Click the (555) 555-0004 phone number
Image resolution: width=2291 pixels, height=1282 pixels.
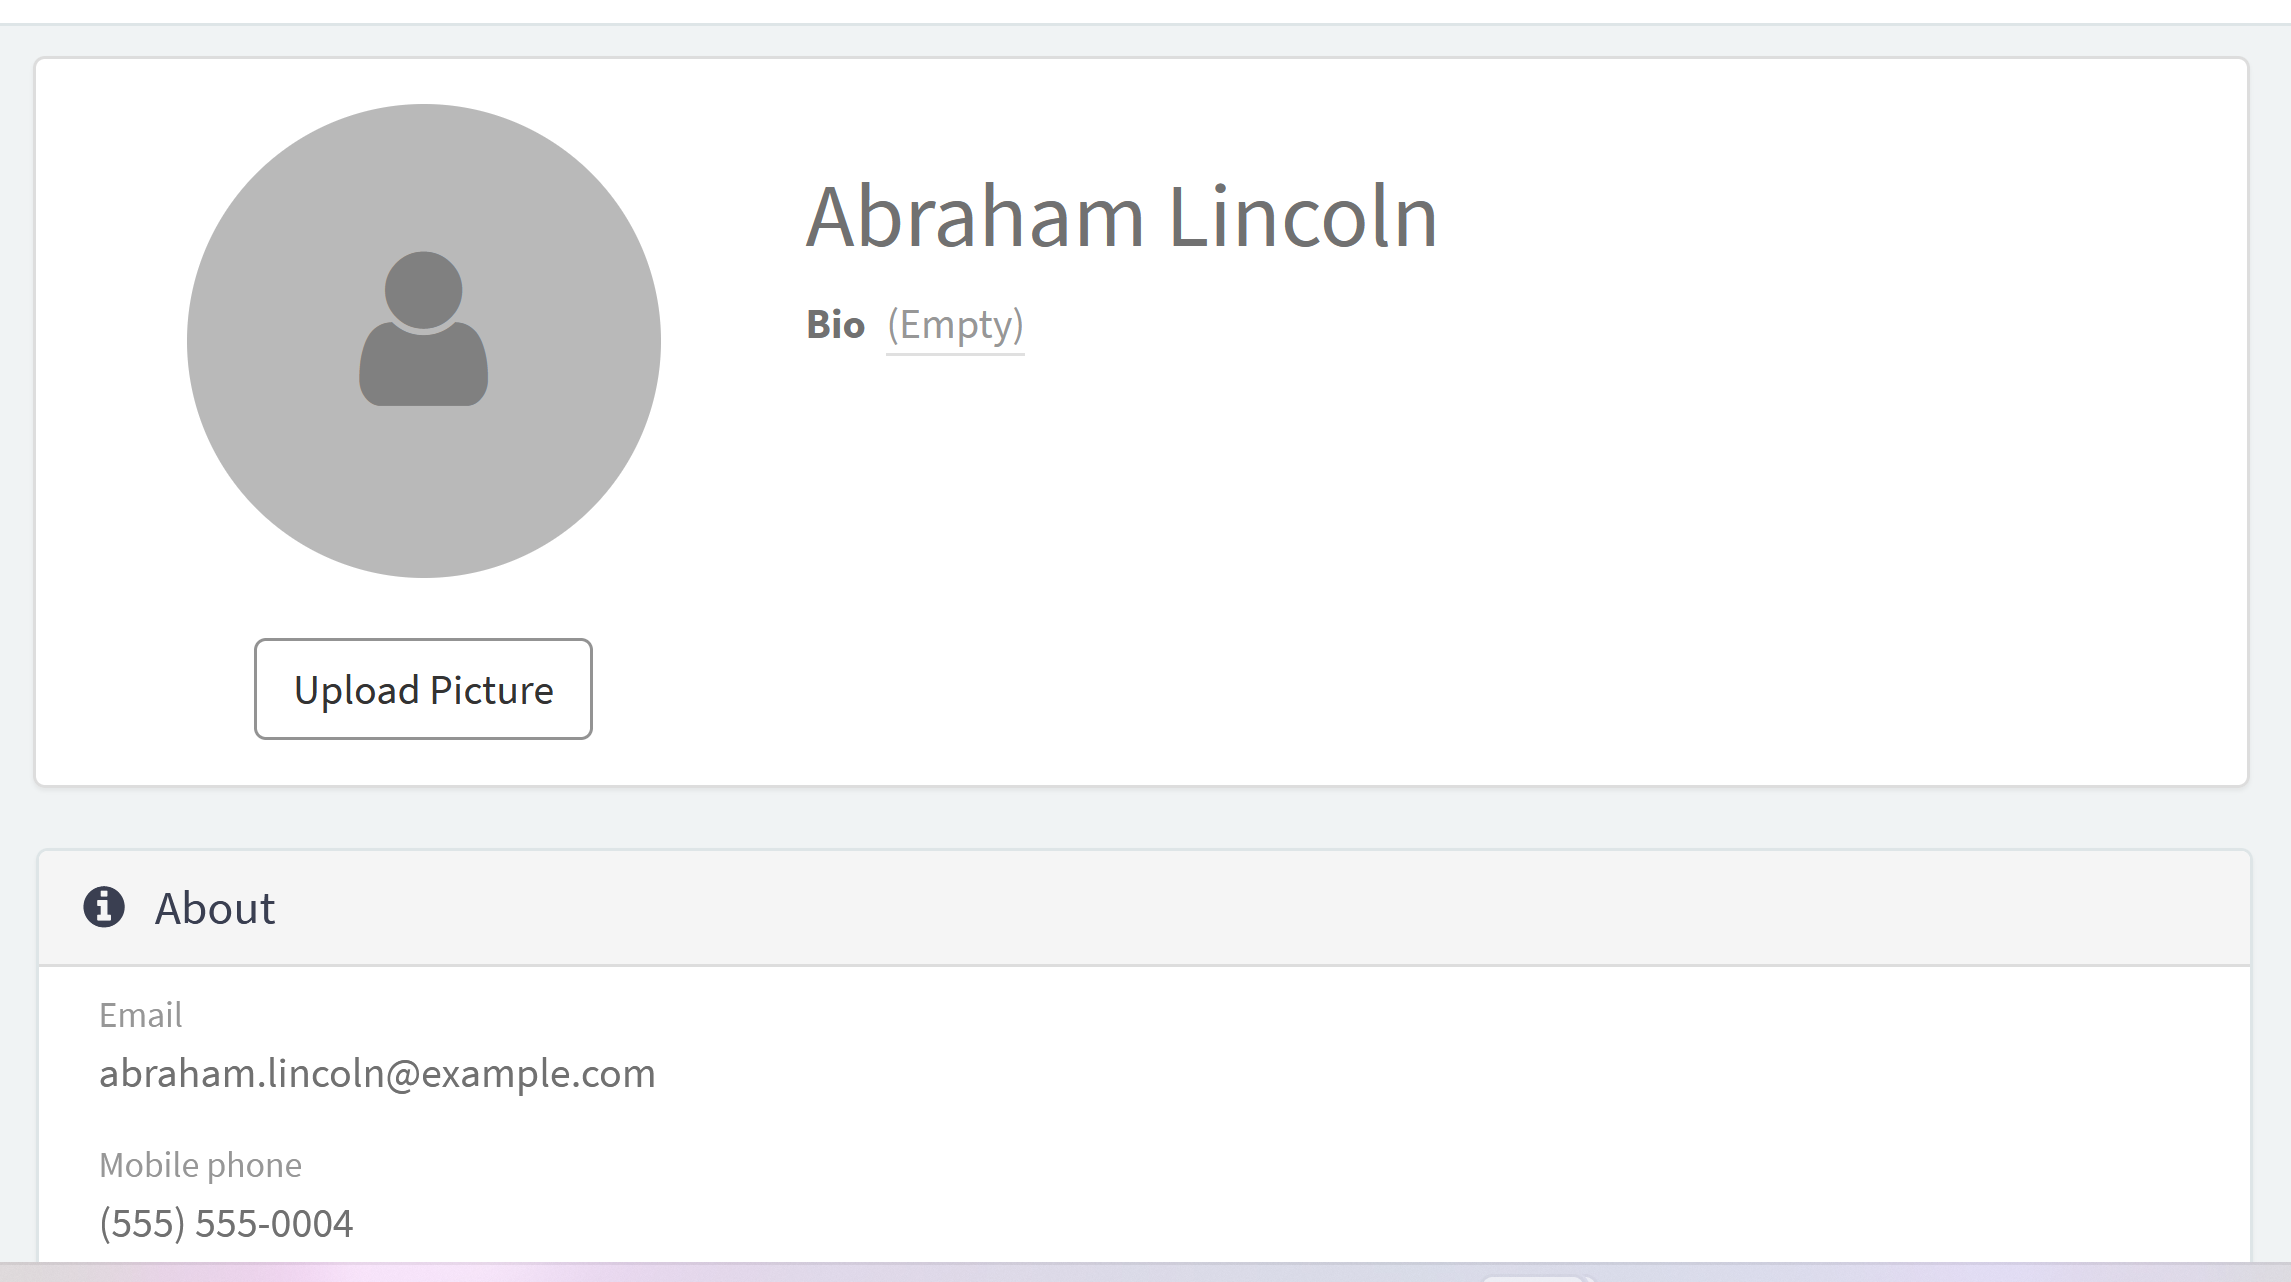coord(226,1223)
